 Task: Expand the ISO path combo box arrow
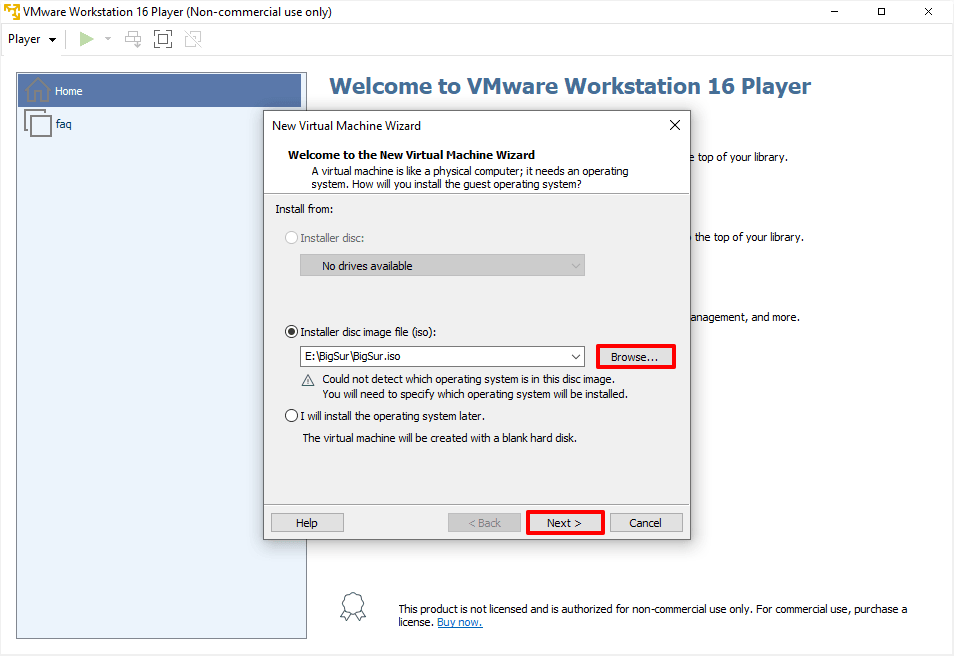click(575, 357)
